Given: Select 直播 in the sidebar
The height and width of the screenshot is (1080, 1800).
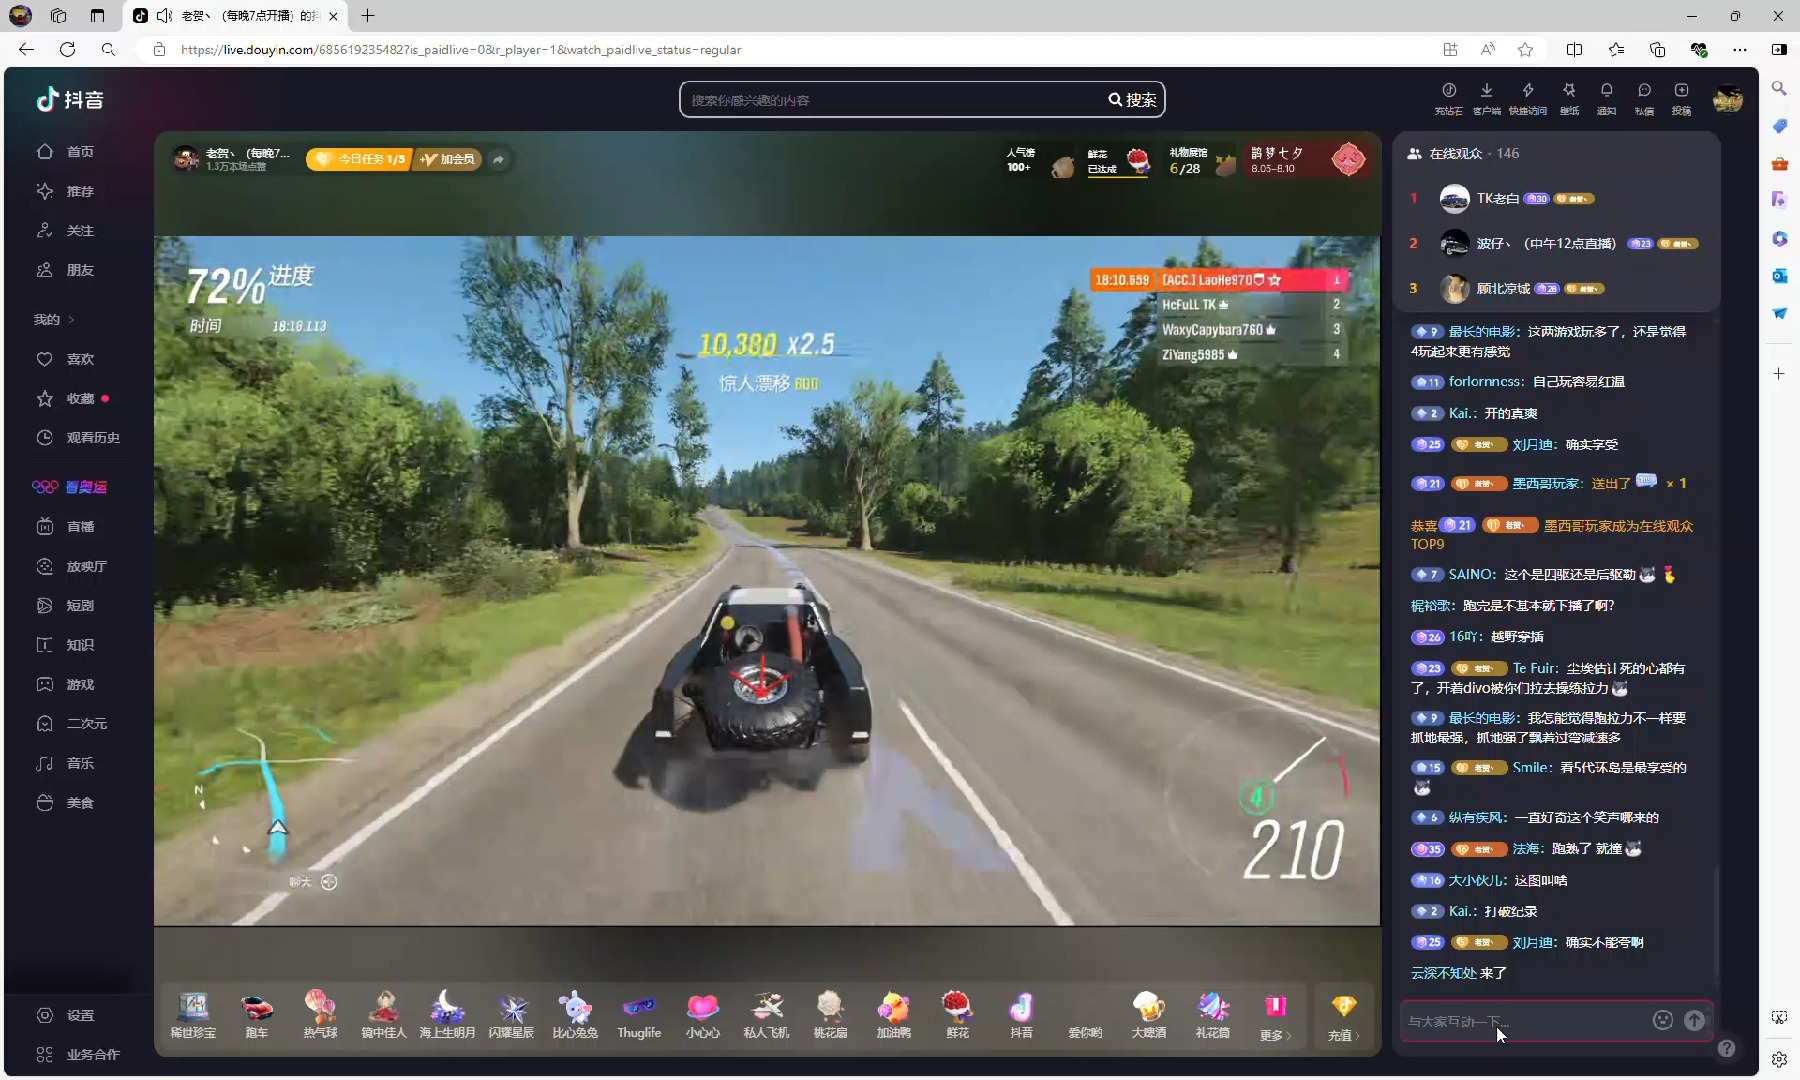Looking at the screenshot, I should click(66, 526).
